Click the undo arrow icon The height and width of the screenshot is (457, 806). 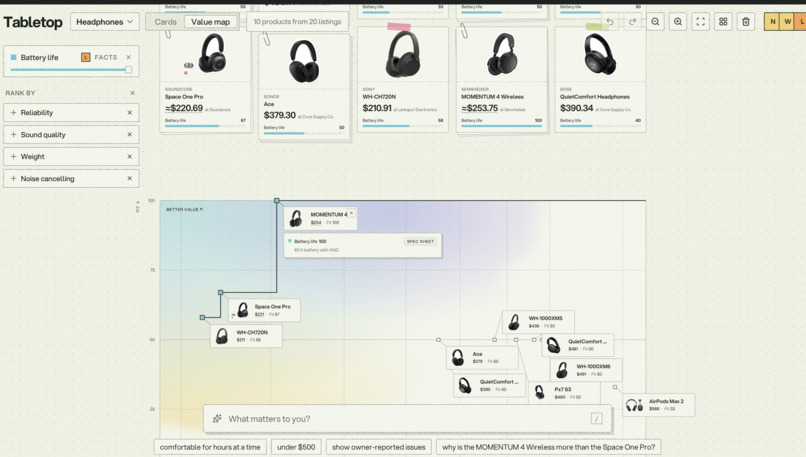(610, 22)
